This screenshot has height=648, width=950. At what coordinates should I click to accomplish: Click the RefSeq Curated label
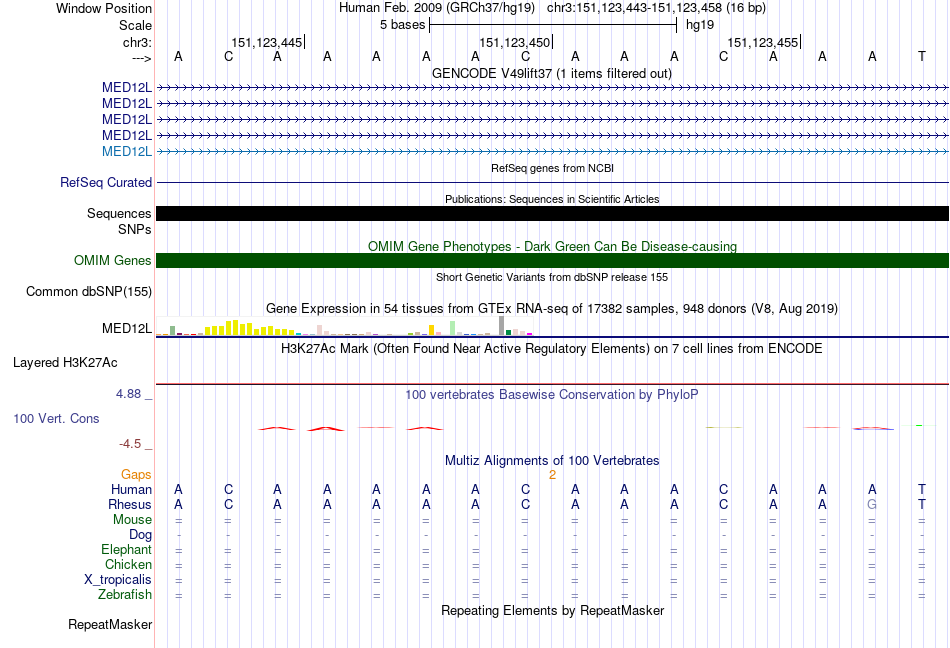[106, 182]
